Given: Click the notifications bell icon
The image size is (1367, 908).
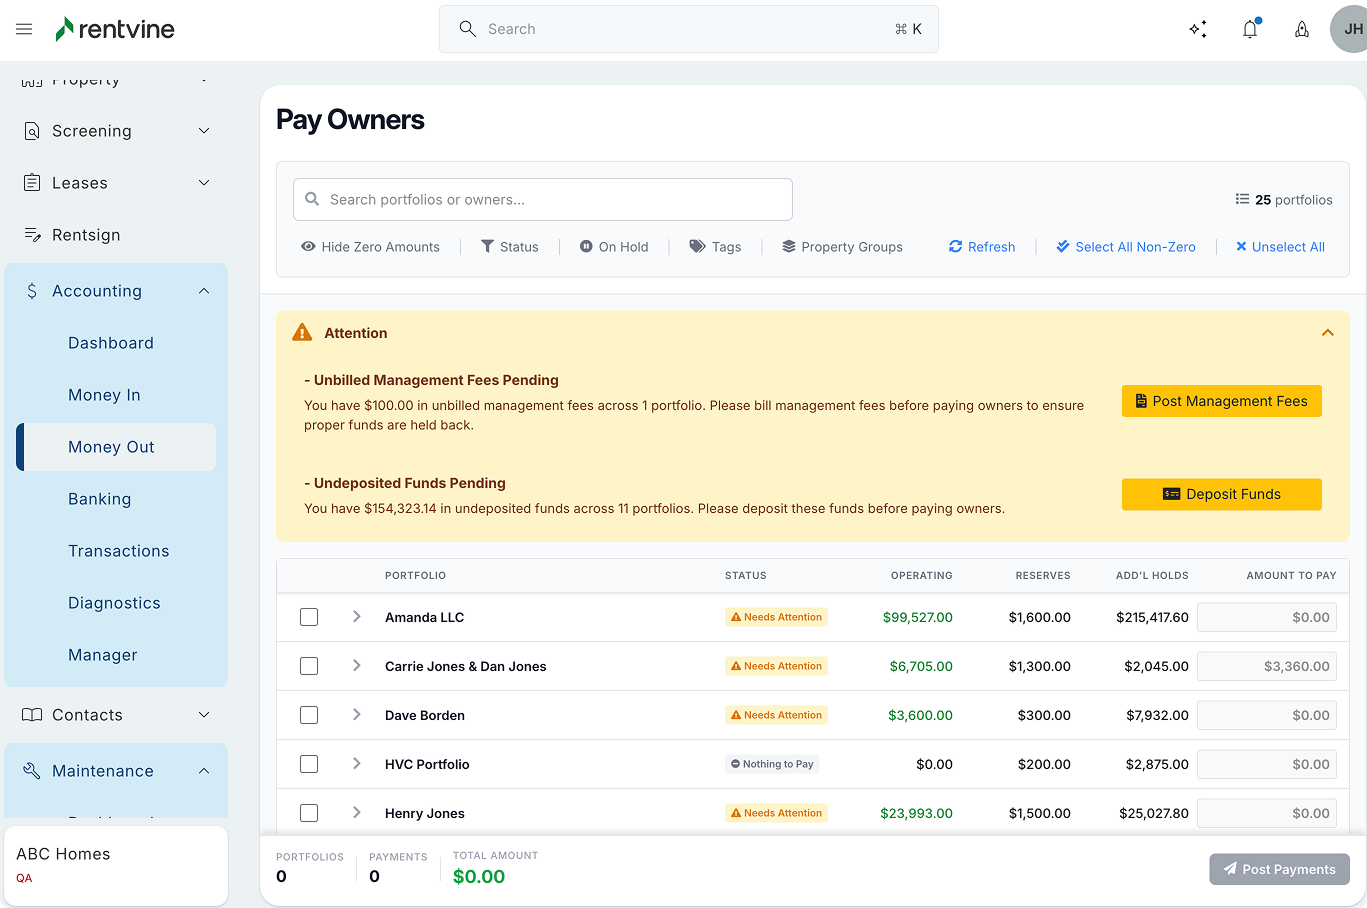Looking at the screenshot, I should coord(1250,29).
